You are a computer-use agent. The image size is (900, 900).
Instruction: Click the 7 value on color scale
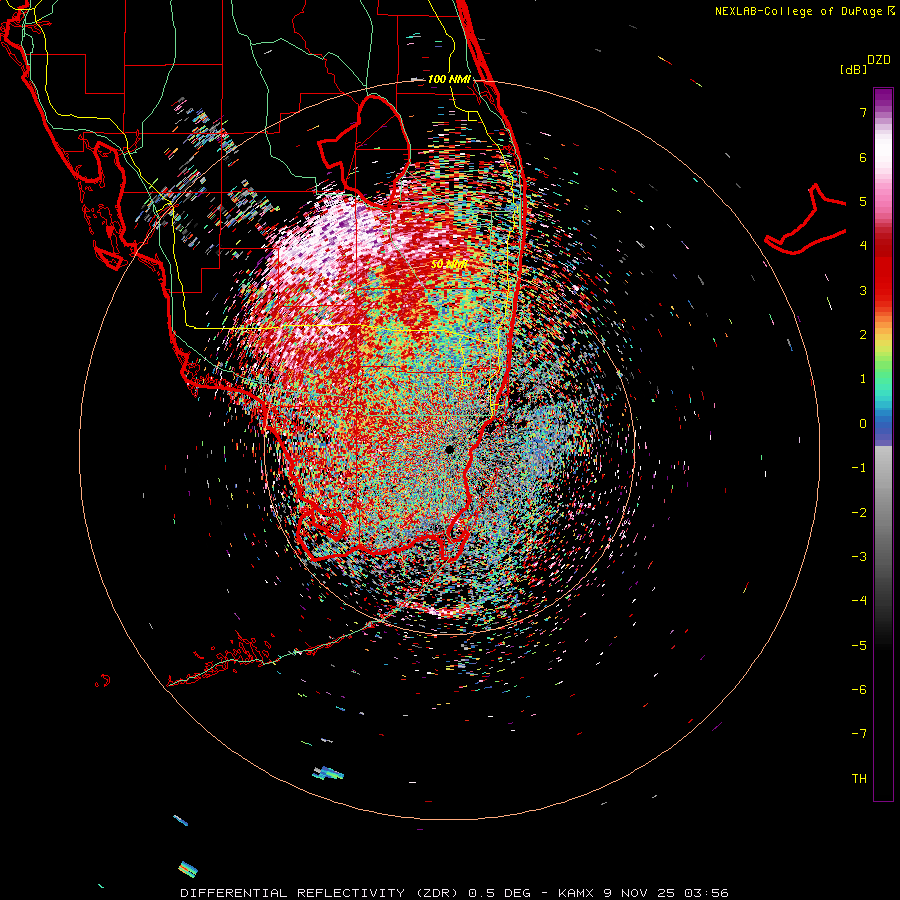[863, 112]
